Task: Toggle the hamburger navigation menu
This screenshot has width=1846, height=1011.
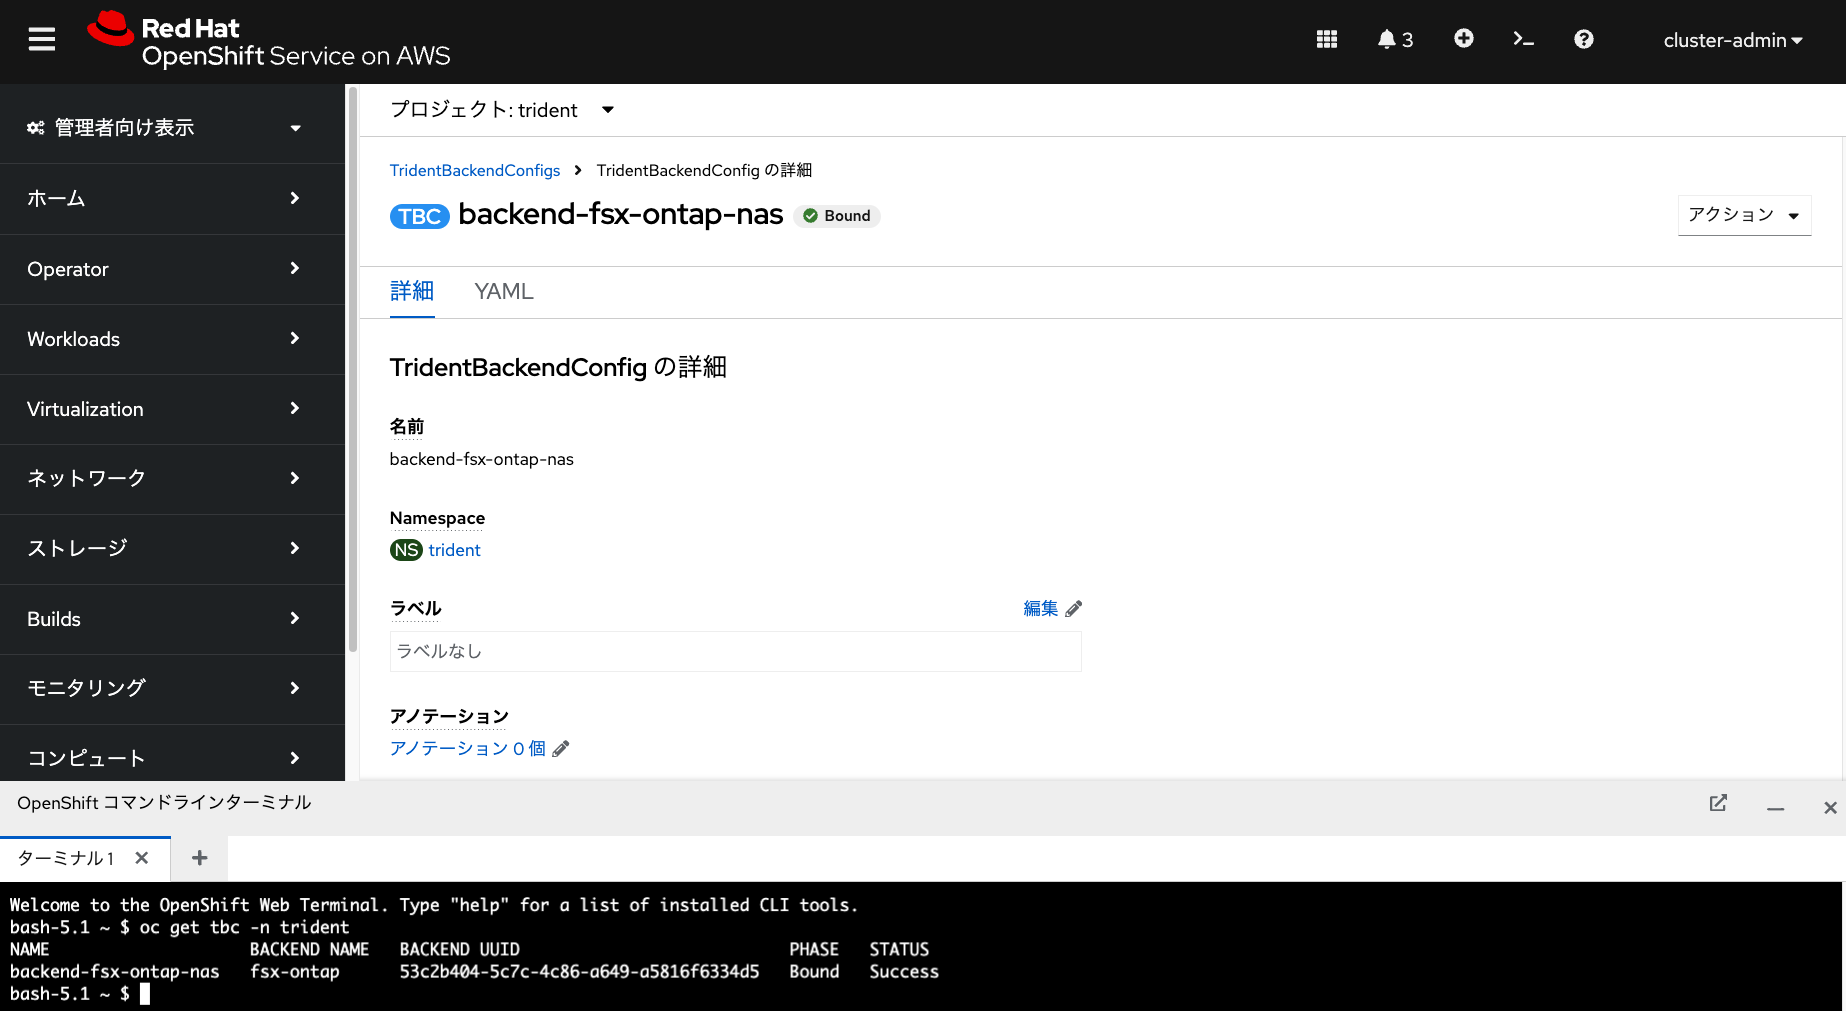Action: point(41,40)
